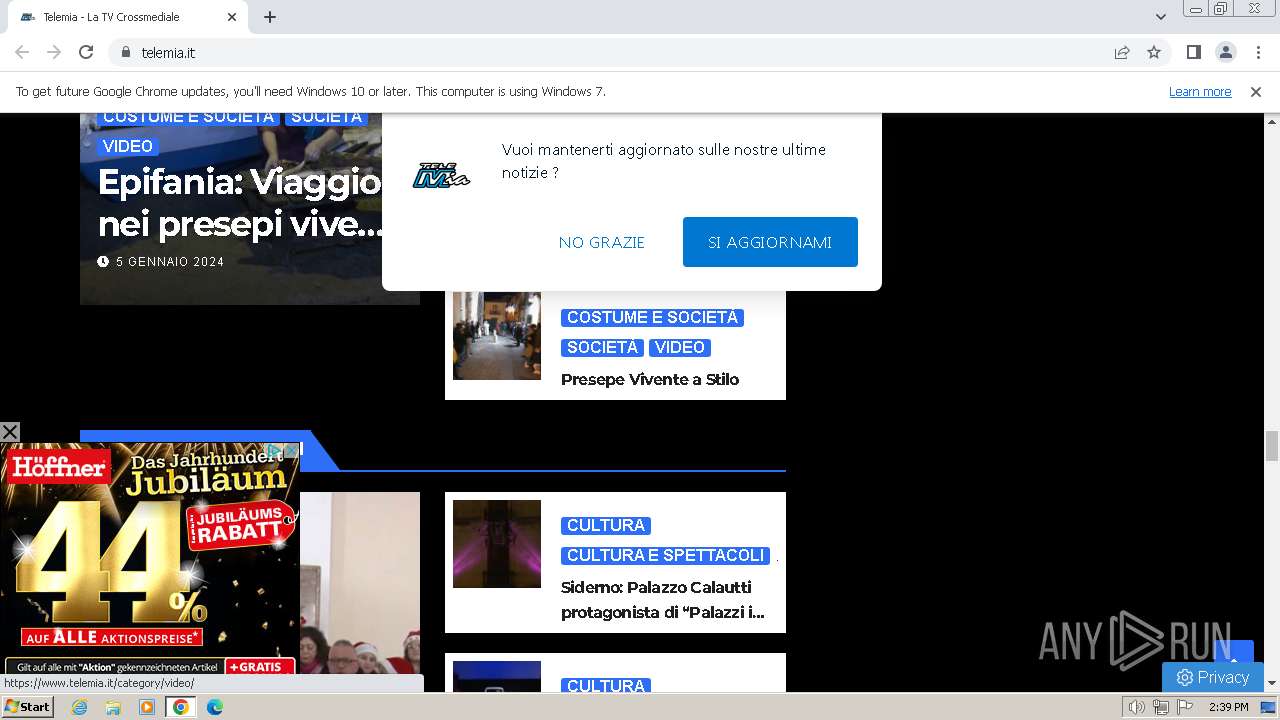Click the clock icon beside 5 GENNAIO 2024
1280x720 pixels.
coord(103,262)
